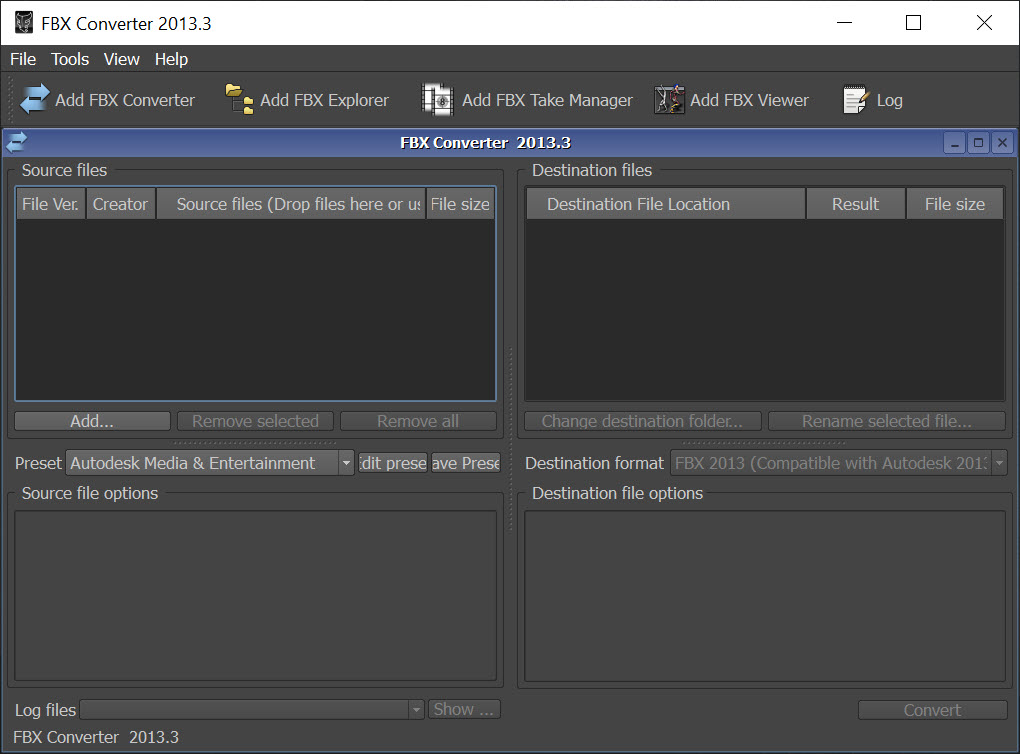Viewport: 1020px width, 754px height.
Task: Open the Add FBX Explorer tool
Action: coord(240,100)
